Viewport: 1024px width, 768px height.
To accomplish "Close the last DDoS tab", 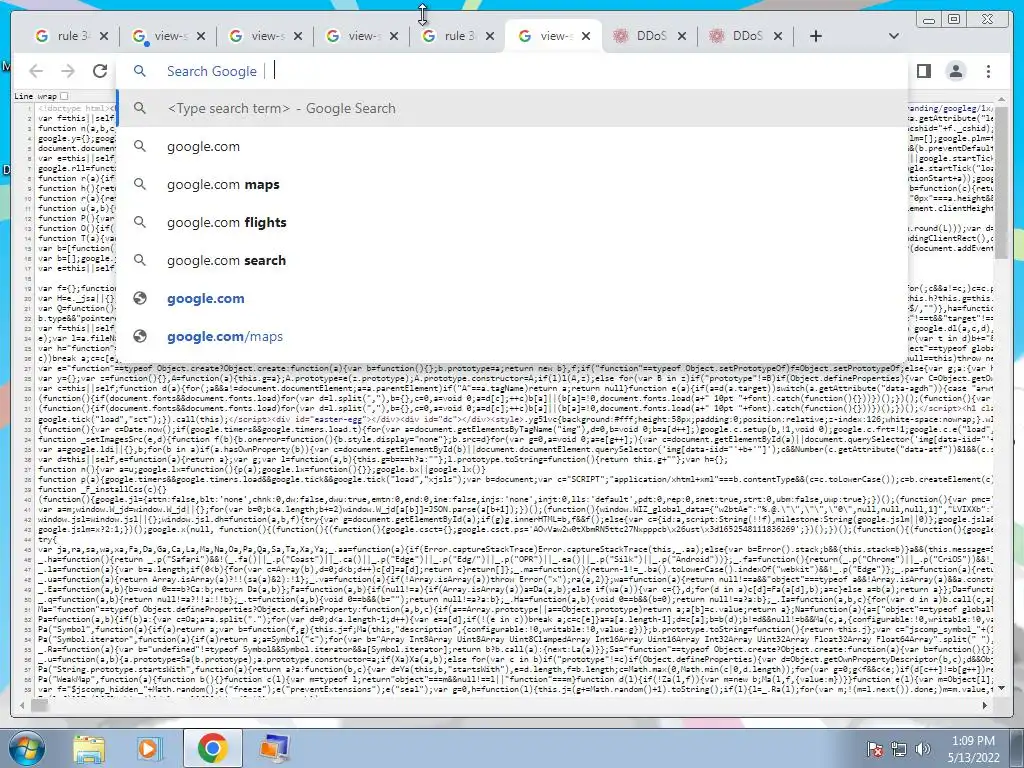I will click(778, 36).
